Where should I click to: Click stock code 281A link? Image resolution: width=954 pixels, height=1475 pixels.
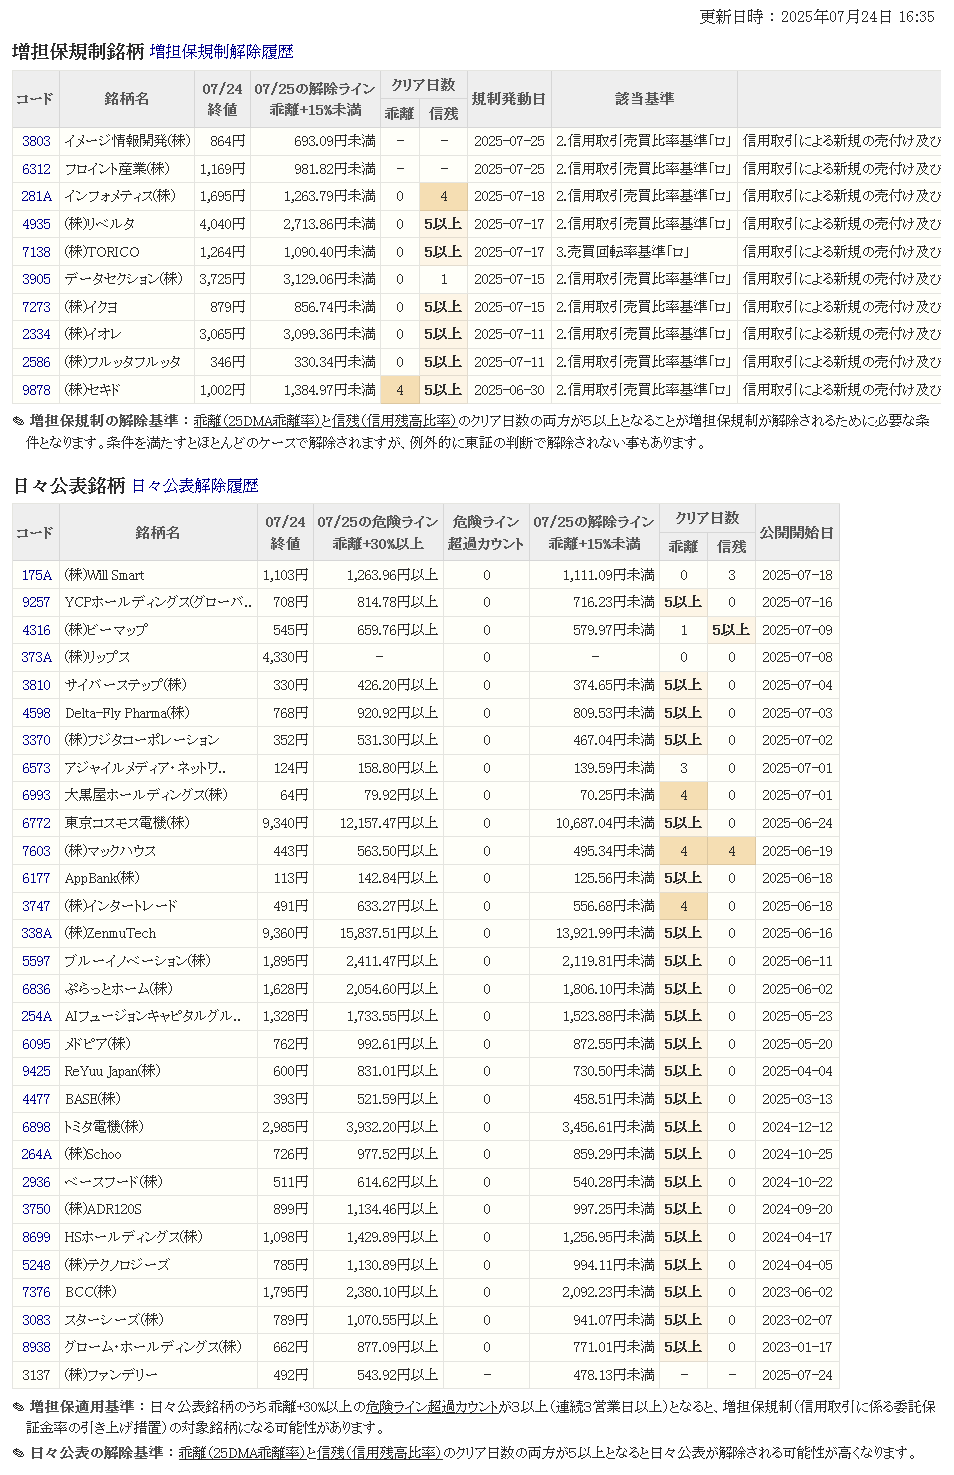point(36,196)
